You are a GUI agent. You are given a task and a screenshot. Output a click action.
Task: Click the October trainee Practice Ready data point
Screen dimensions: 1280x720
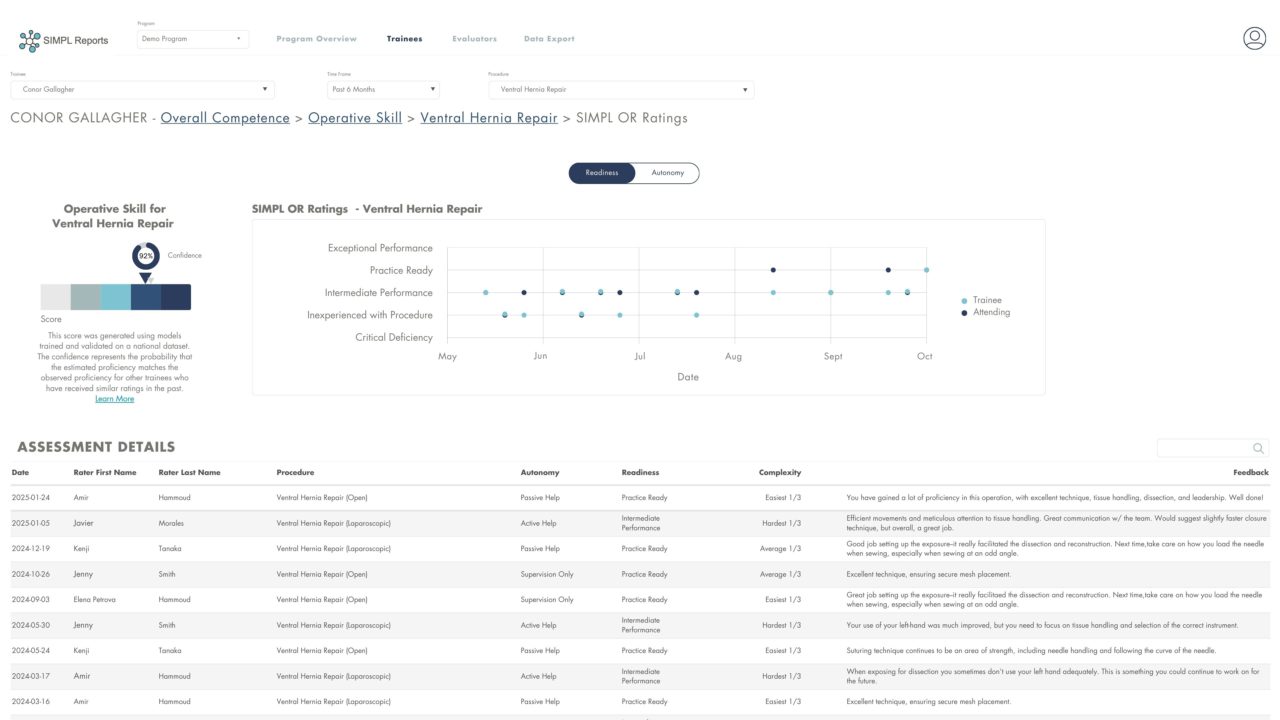pyautogui.click(x=926, y=270)
